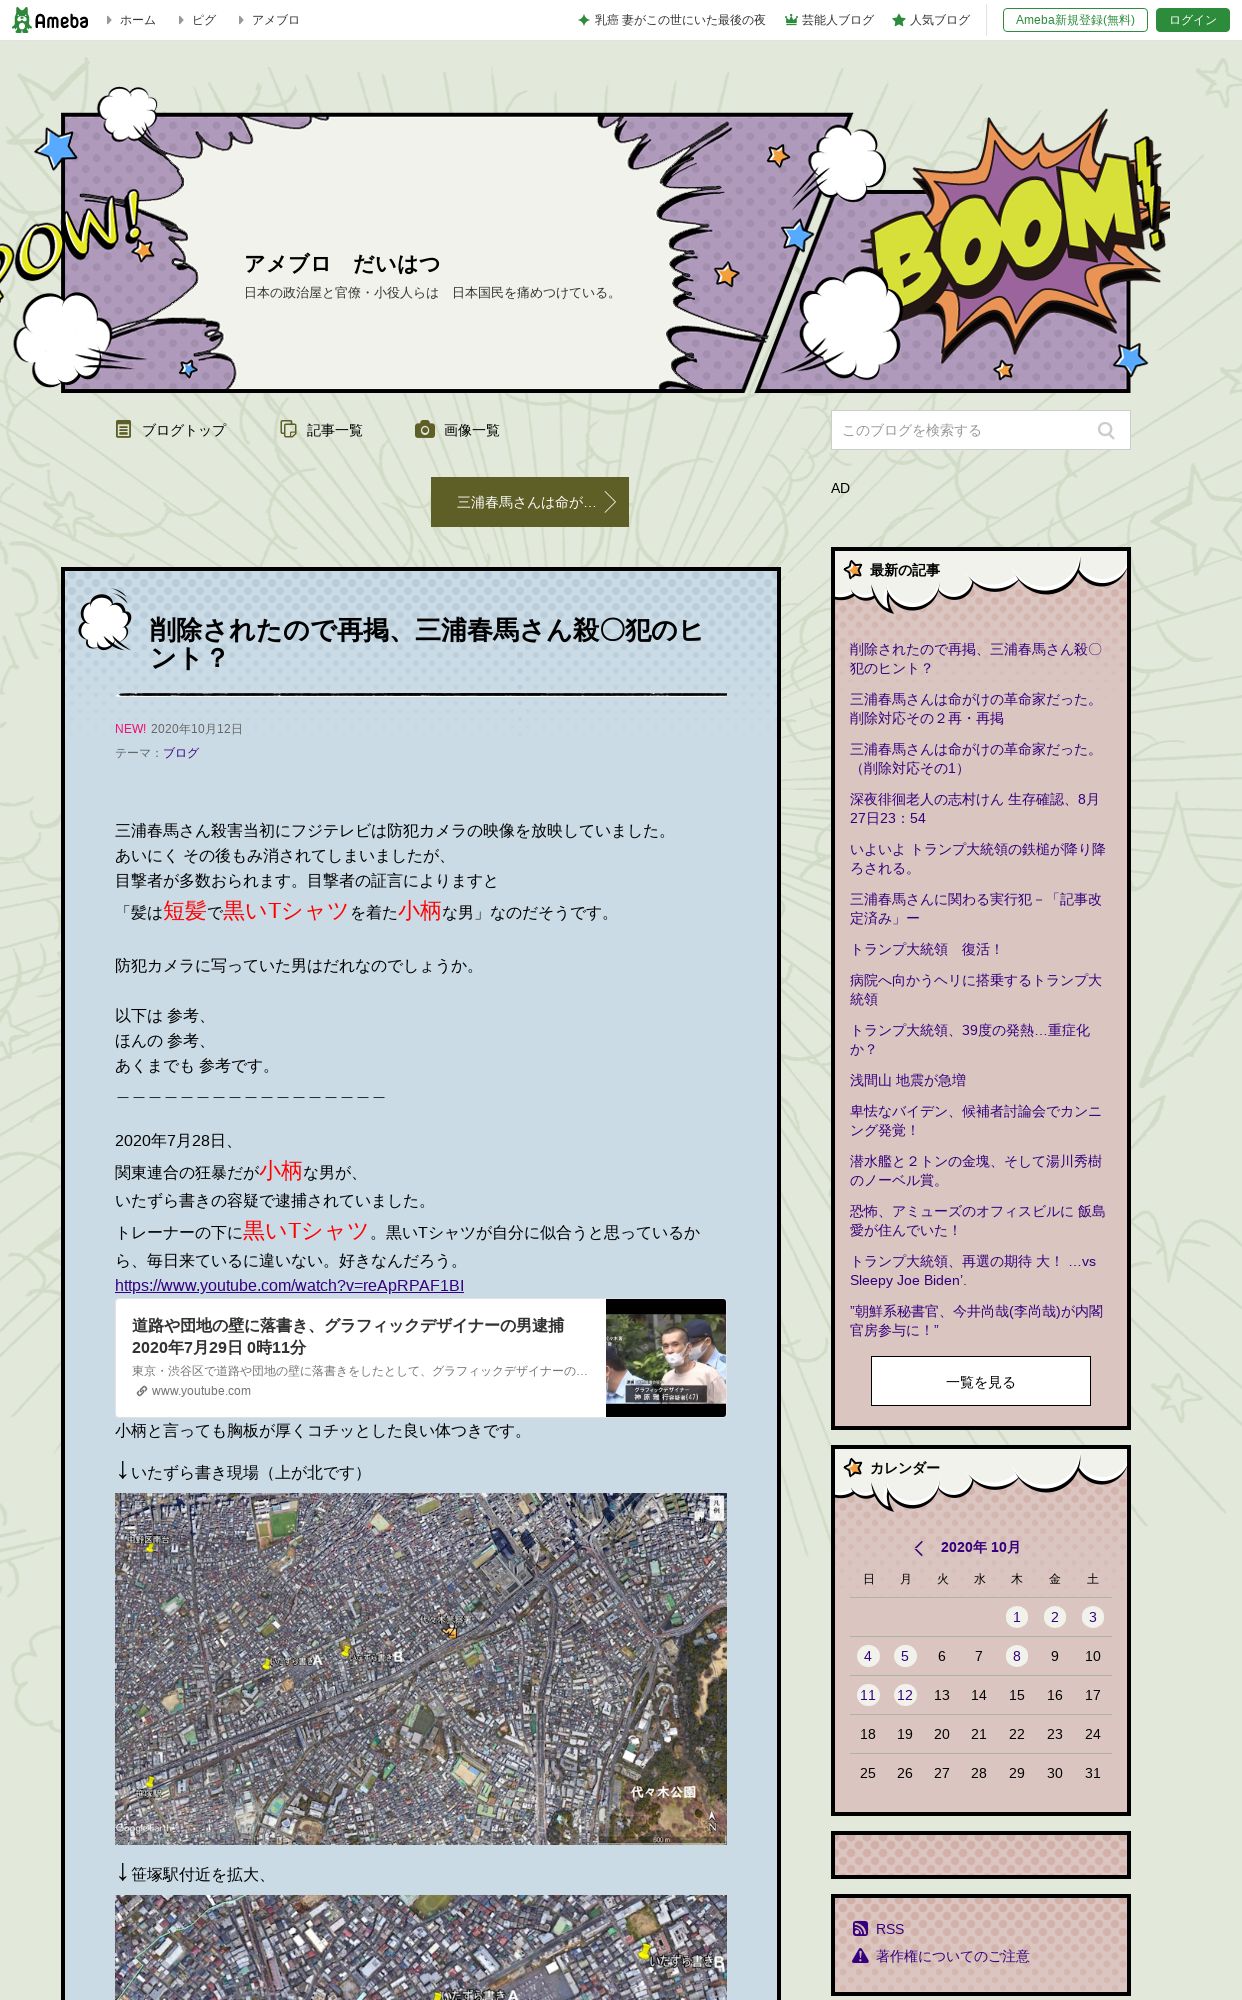1242x2000 pixels.
Task: Open the Yoyogi park aerial map image
Action: tap(421, 1669)
